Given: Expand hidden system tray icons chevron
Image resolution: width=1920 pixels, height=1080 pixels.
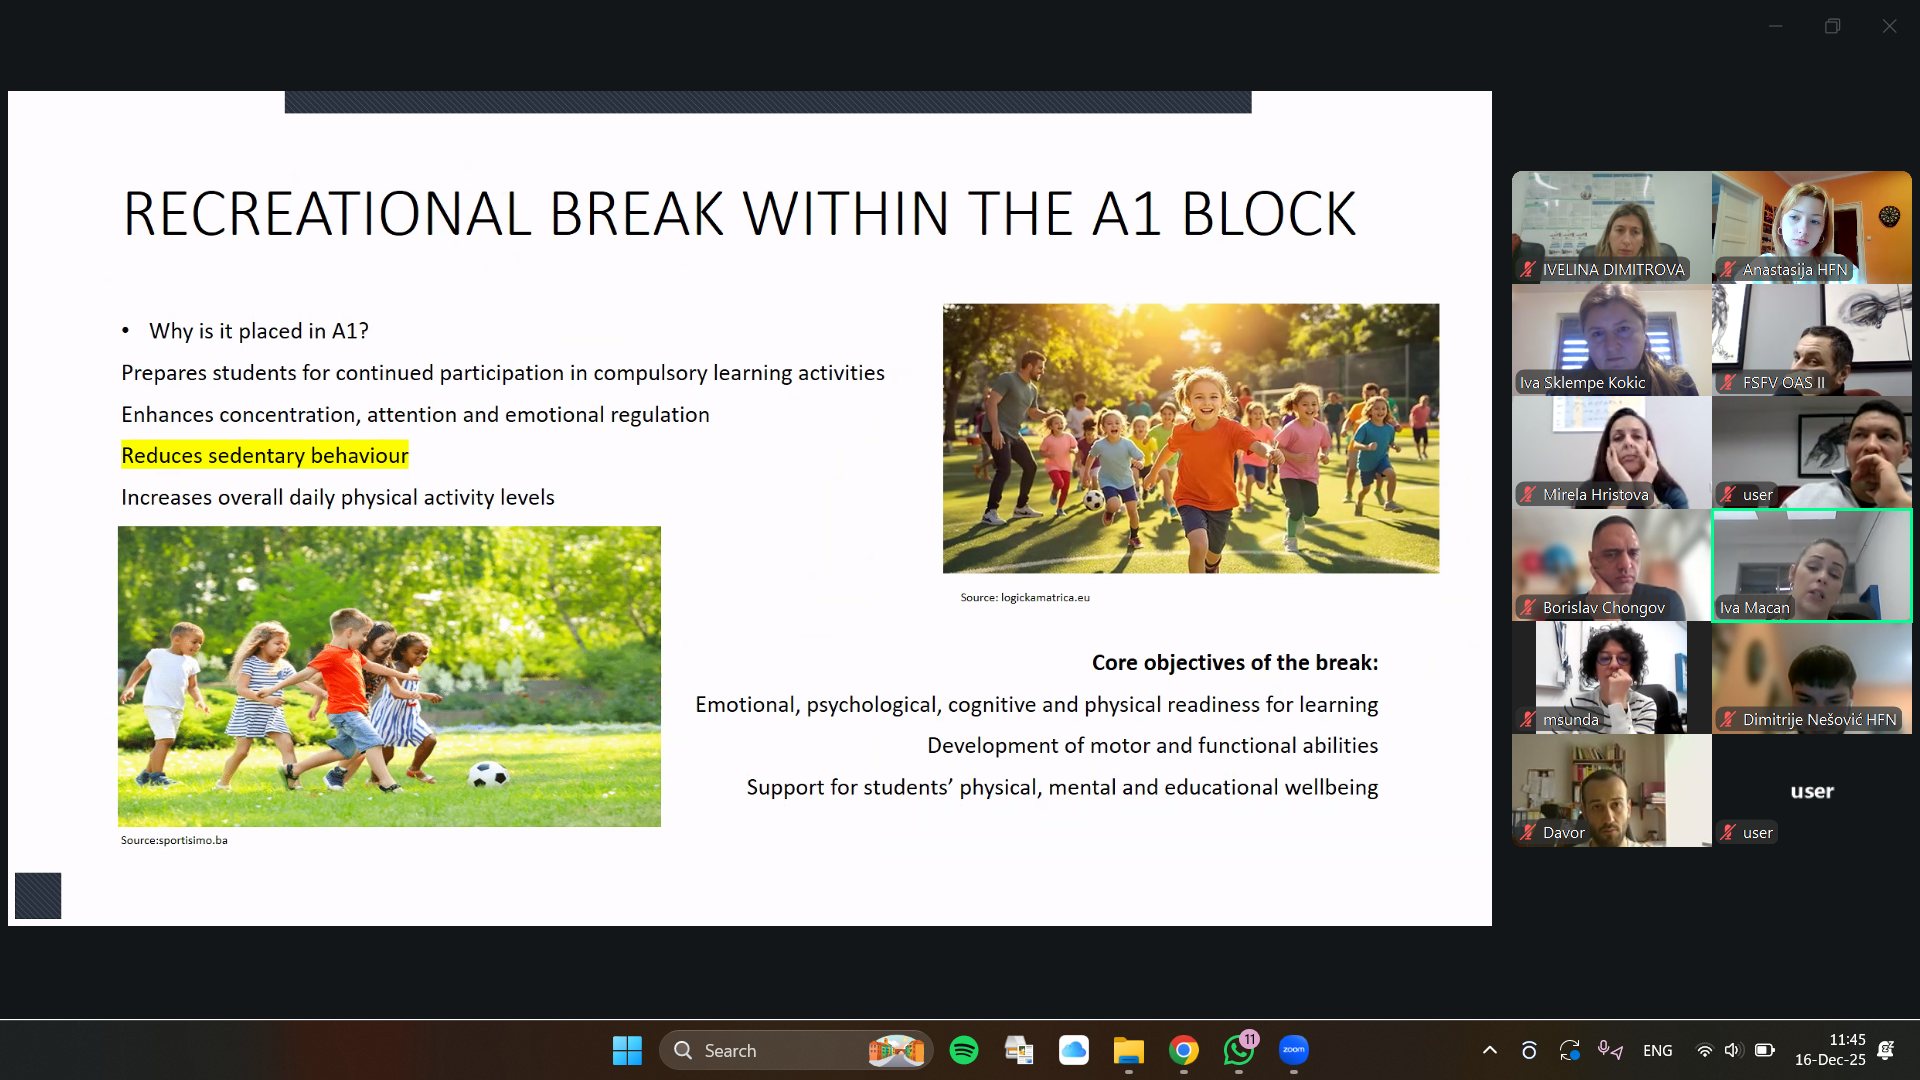Looking at the screenshot, I should point(1489,1050).
